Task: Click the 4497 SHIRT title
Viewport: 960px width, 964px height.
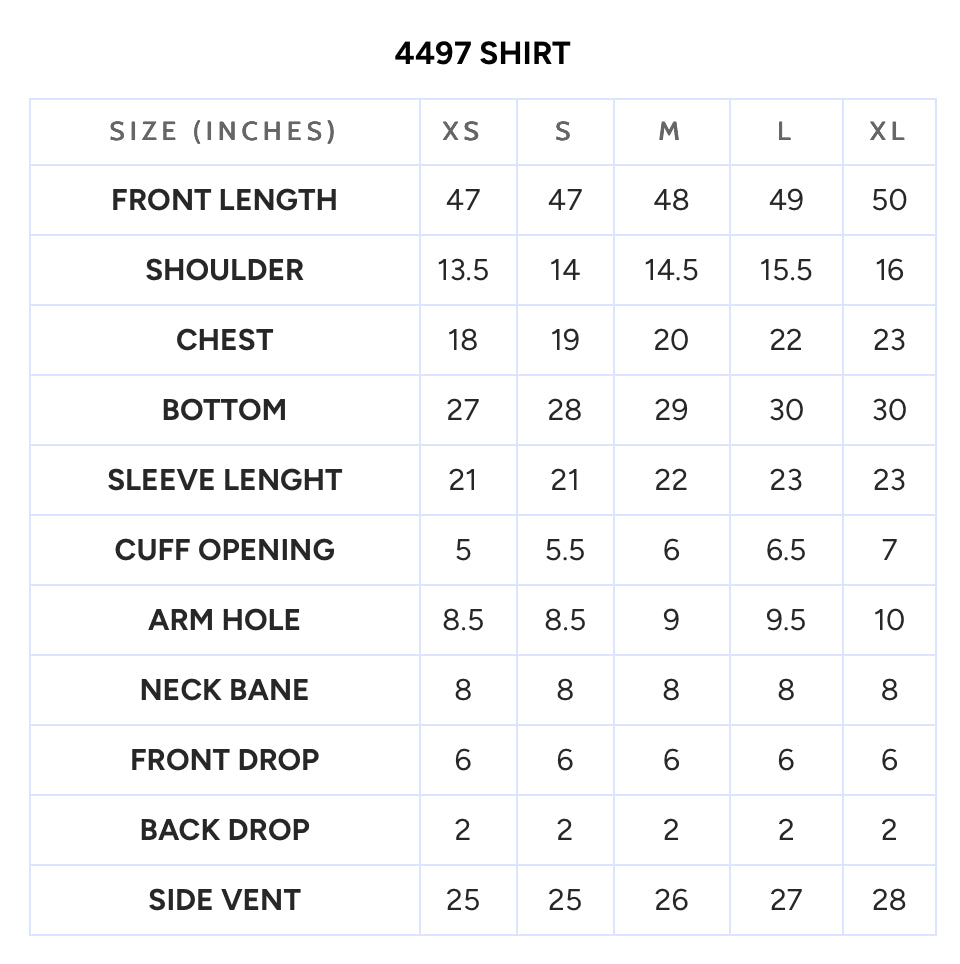Action: 482,53
